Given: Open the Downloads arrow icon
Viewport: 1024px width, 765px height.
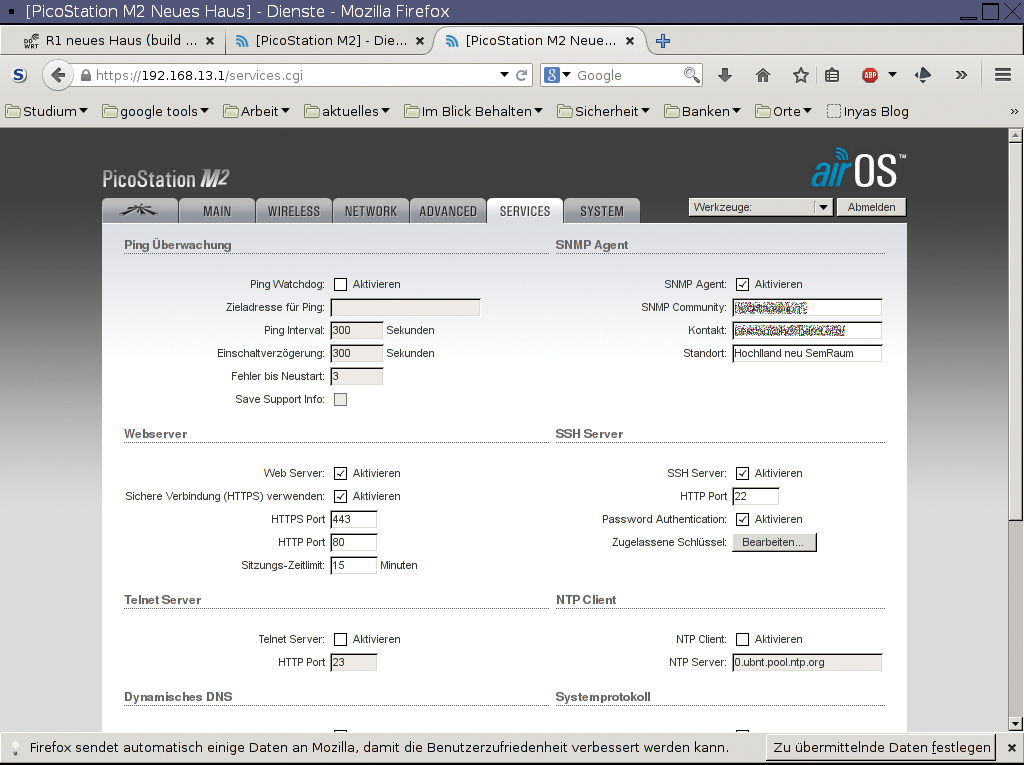Looking at the screenshot, I should point(725,75).
